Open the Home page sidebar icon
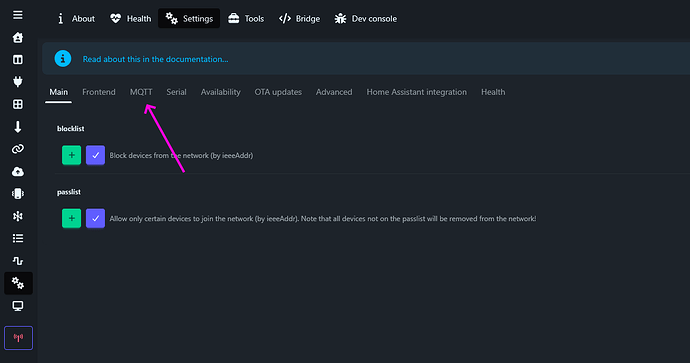This screenshot has width=690, height=363. [18, 37]
